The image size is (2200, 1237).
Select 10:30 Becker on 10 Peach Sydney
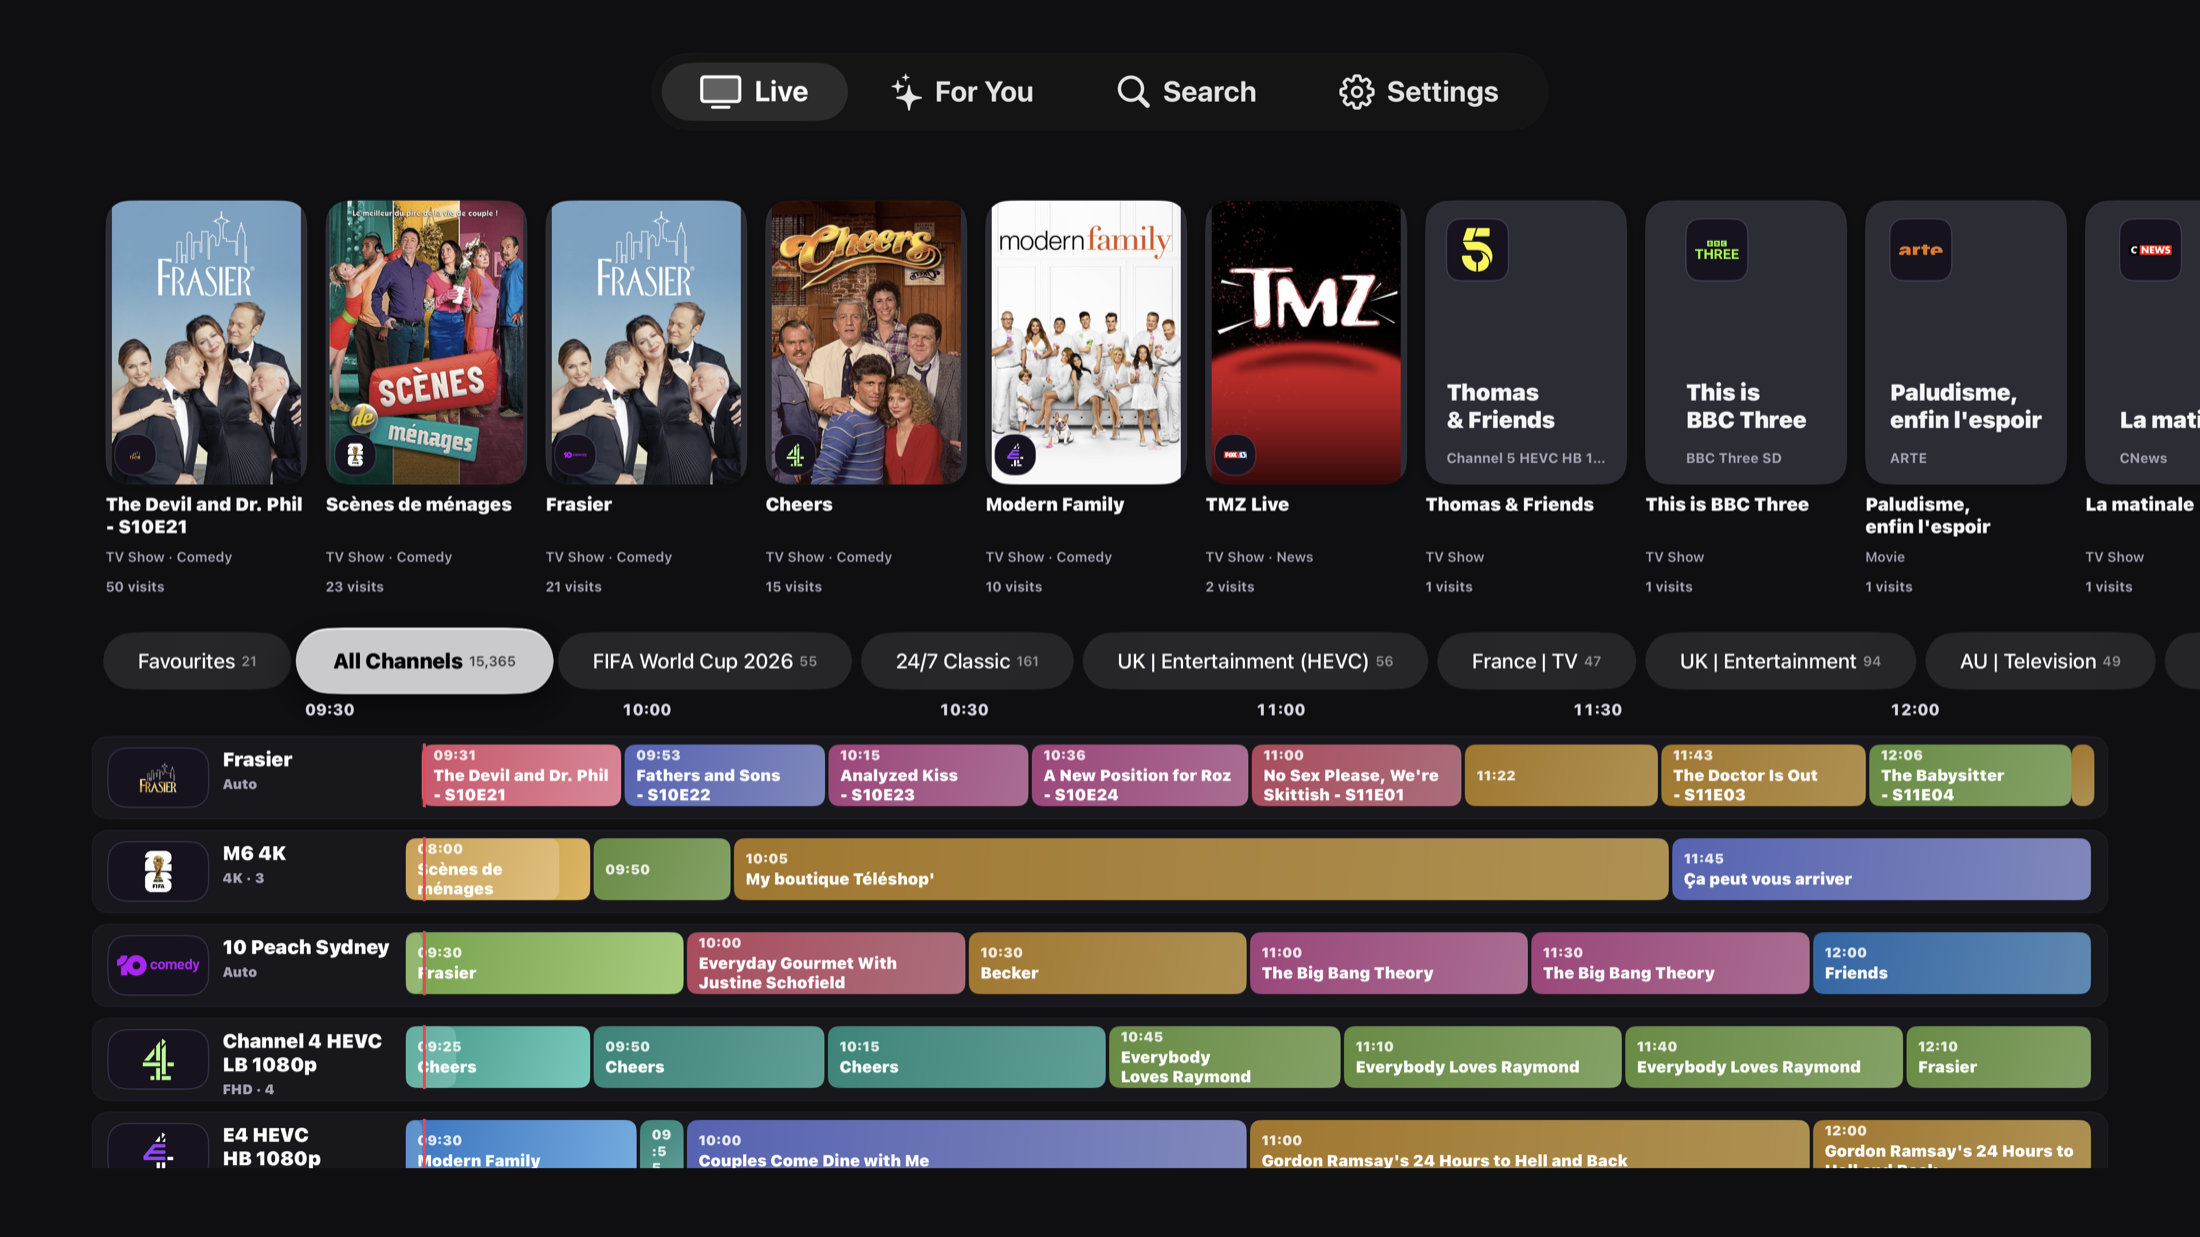tap(1107, 963)
